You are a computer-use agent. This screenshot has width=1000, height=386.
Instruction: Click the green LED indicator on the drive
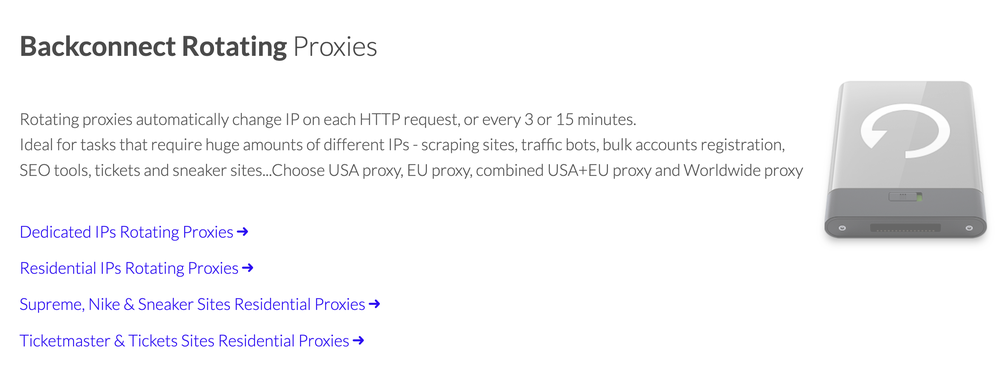(x=919, y=197)
